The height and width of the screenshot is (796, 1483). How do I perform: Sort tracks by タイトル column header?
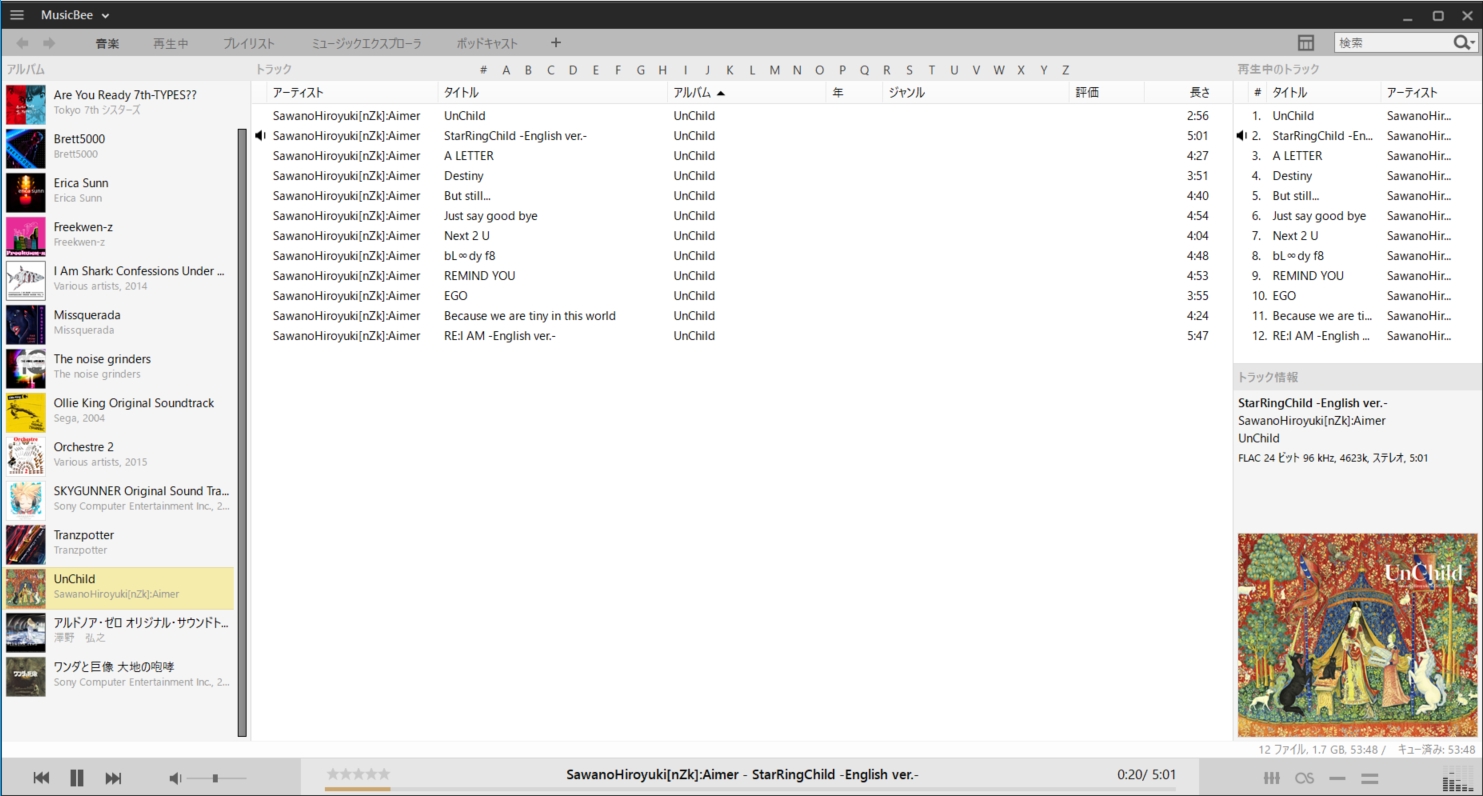553,92
